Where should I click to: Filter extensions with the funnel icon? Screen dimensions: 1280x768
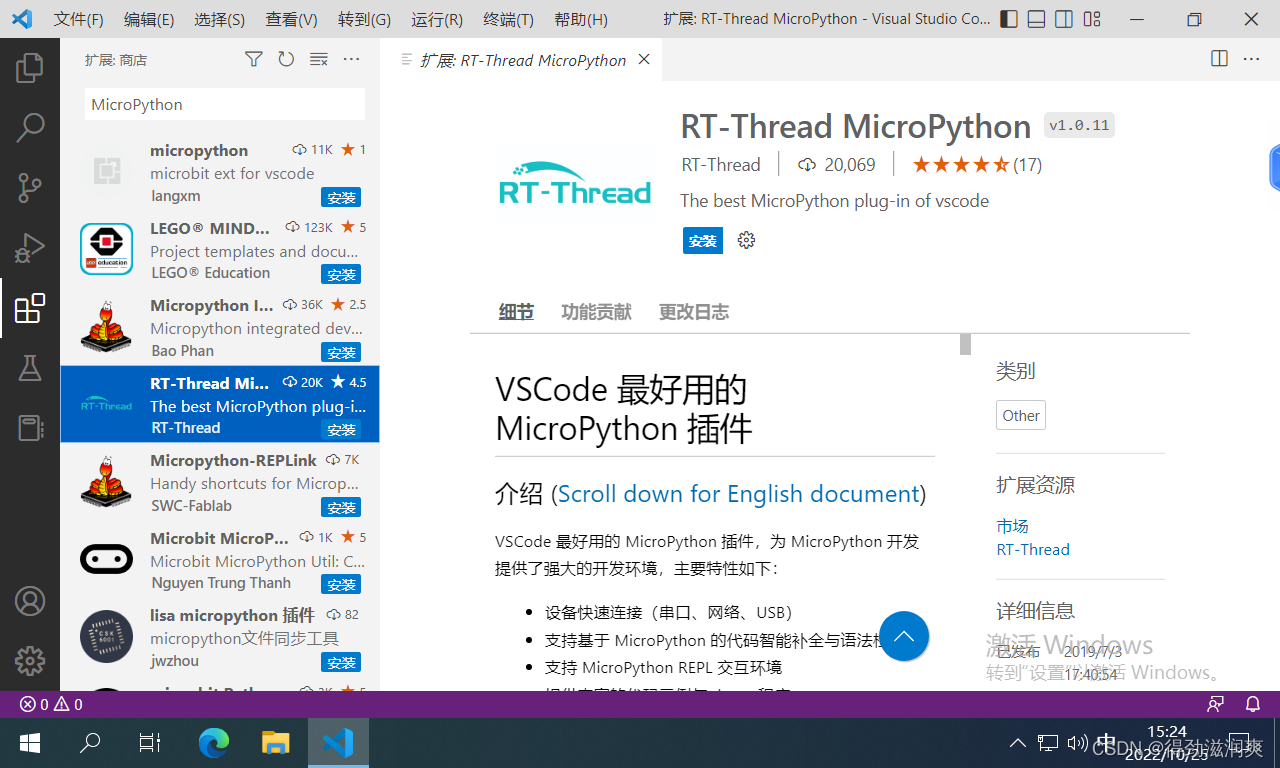[254, 60]
